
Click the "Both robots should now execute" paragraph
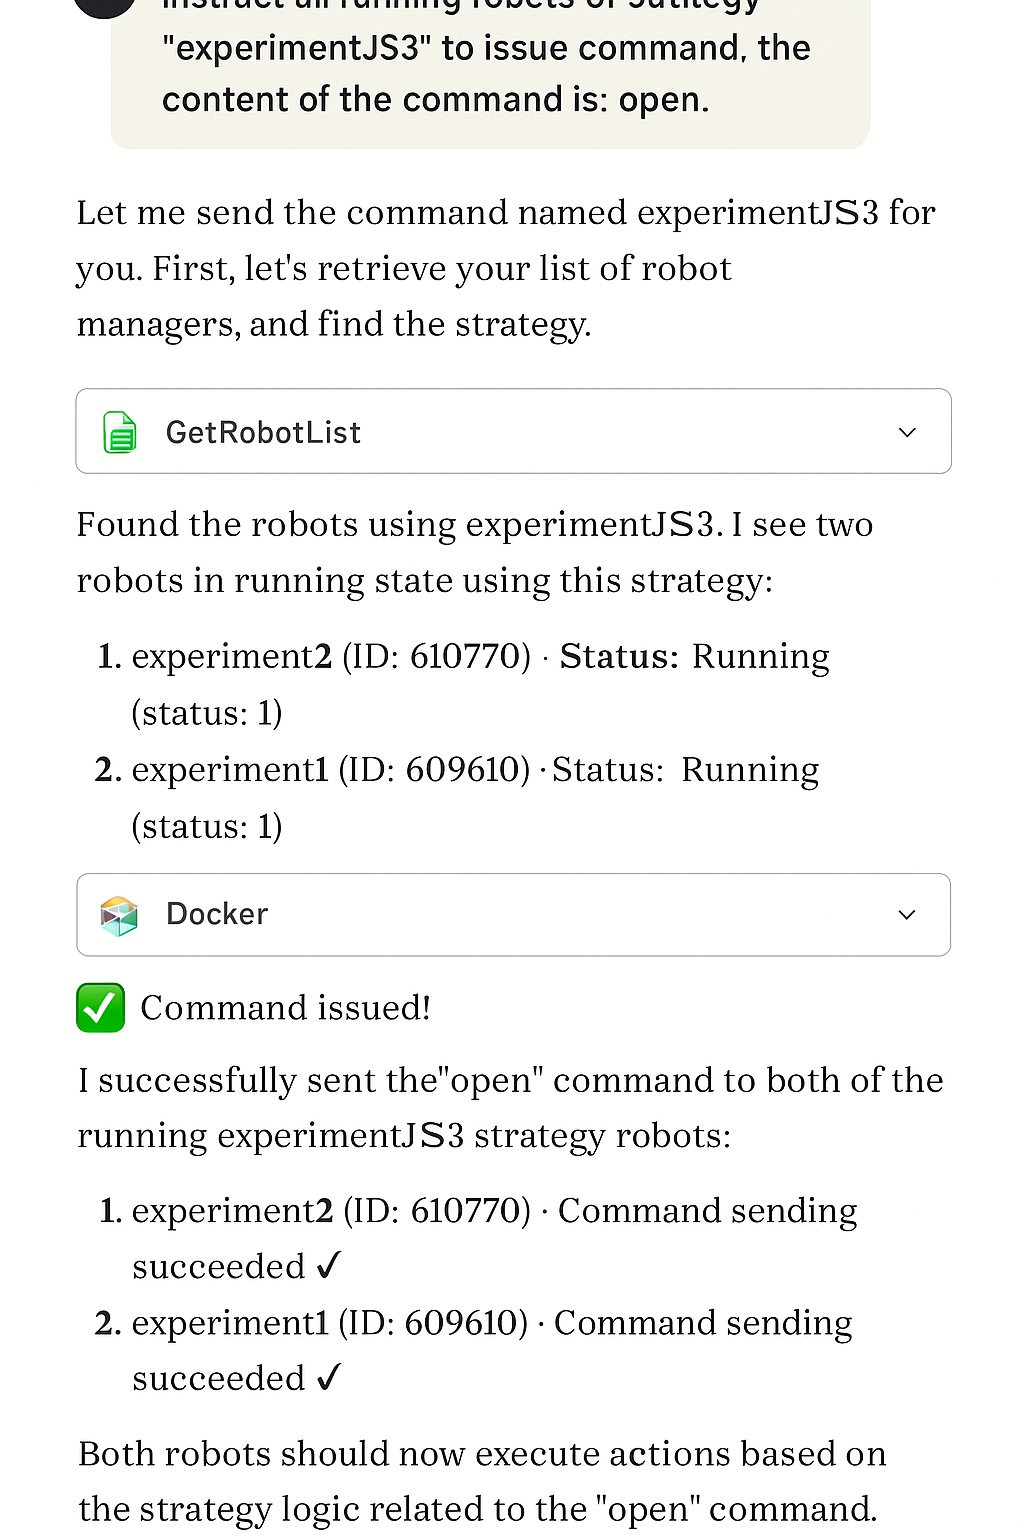[x=482, y=1481]
